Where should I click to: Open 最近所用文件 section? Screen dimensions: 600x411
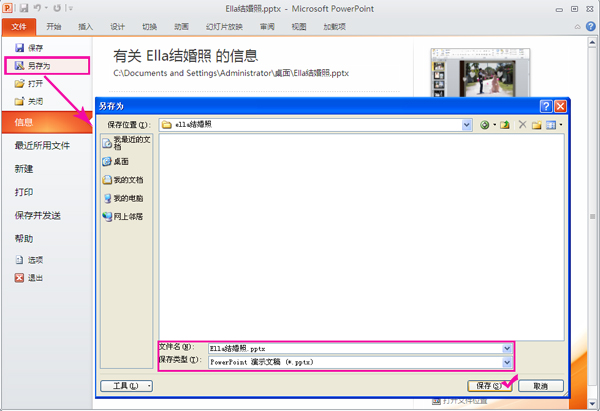click(42, 145)
